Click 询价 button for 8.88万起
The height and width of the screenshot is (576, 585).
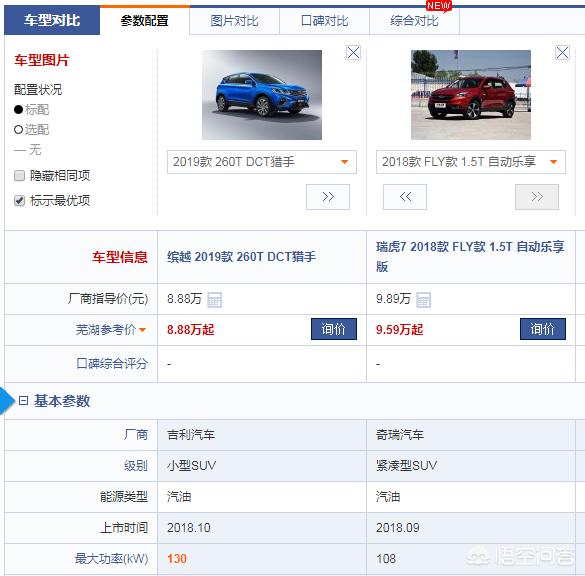pyautogui.click(x=334, y=329)
